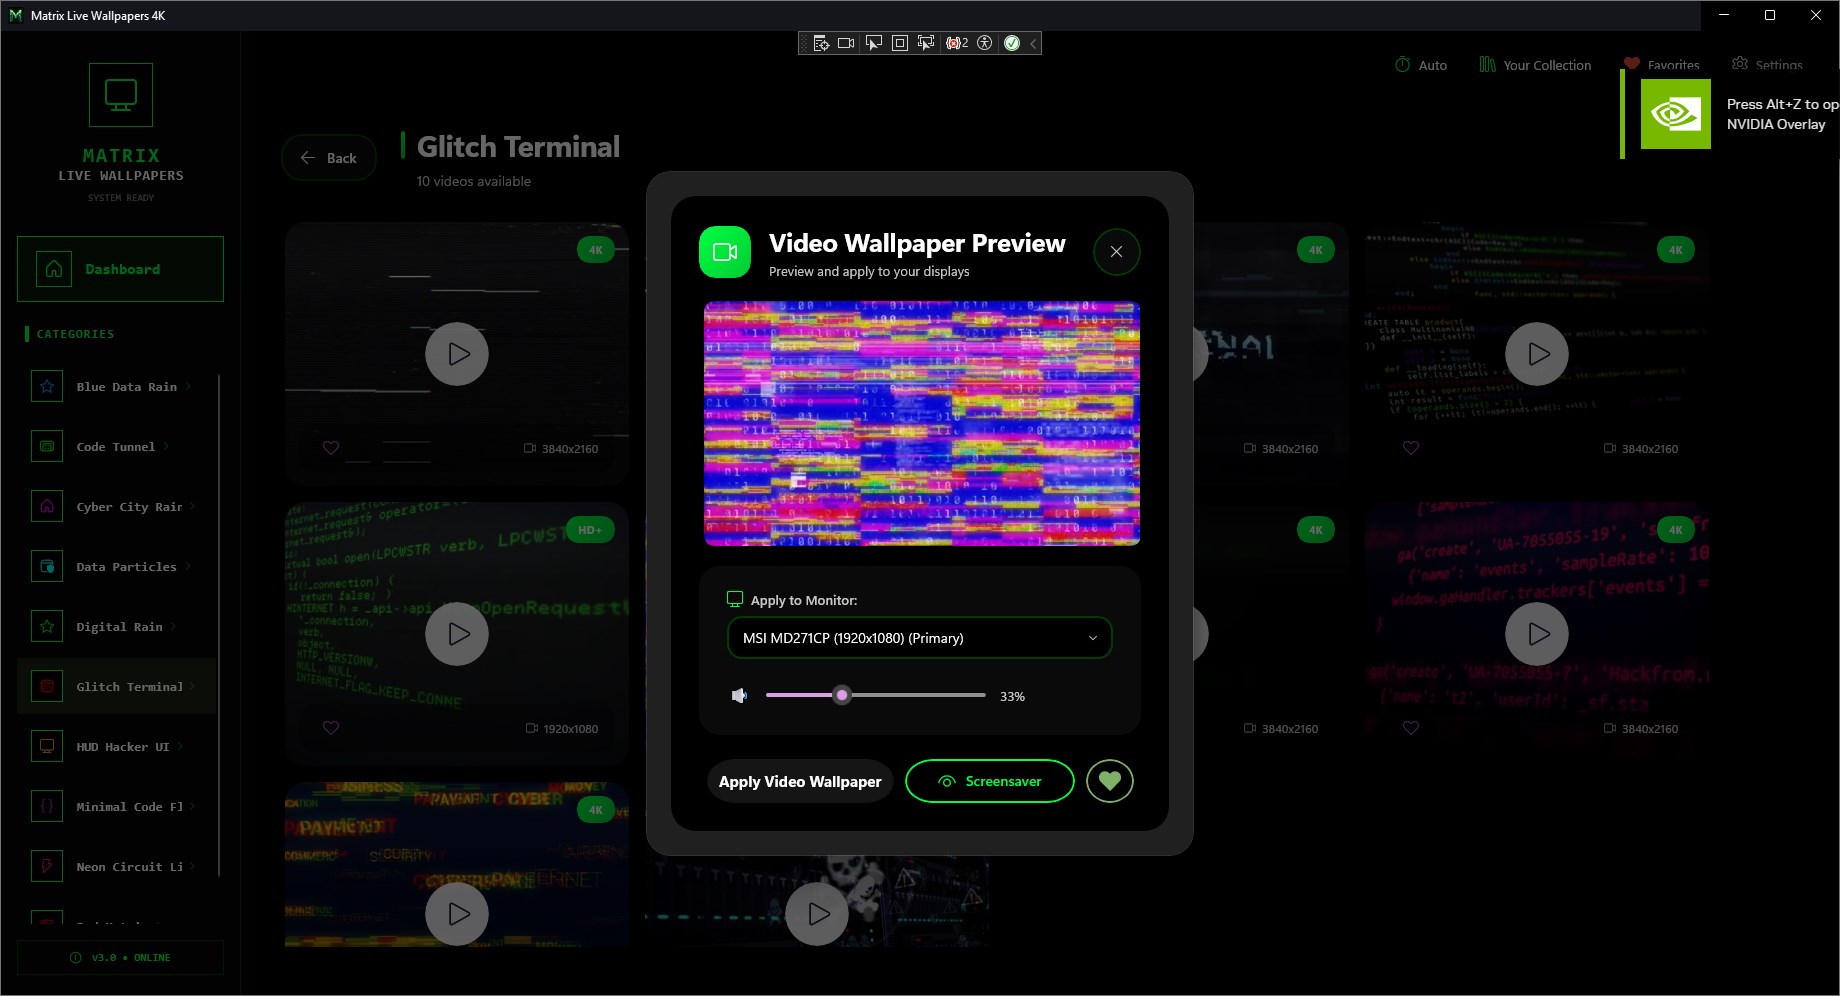Open the Minimal Code category
The height and width of the screenshot is (996, 1840).
point(118,807)
